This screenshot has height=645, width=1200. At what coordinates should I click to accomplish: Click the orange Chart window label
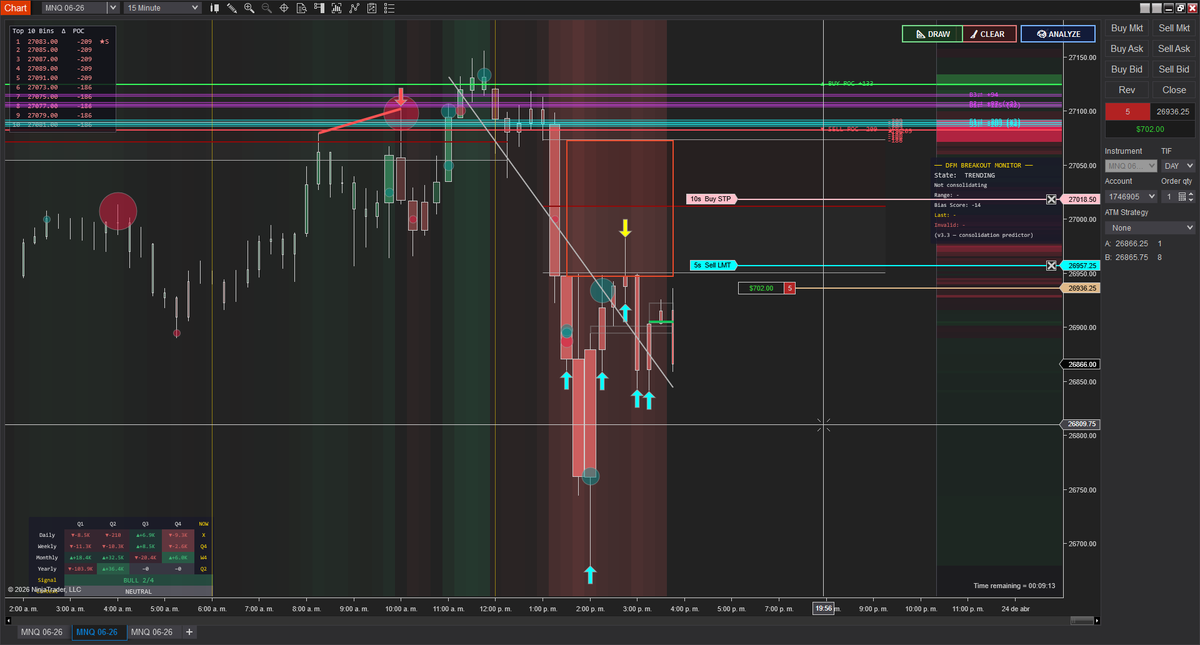(x=16, y=8)
